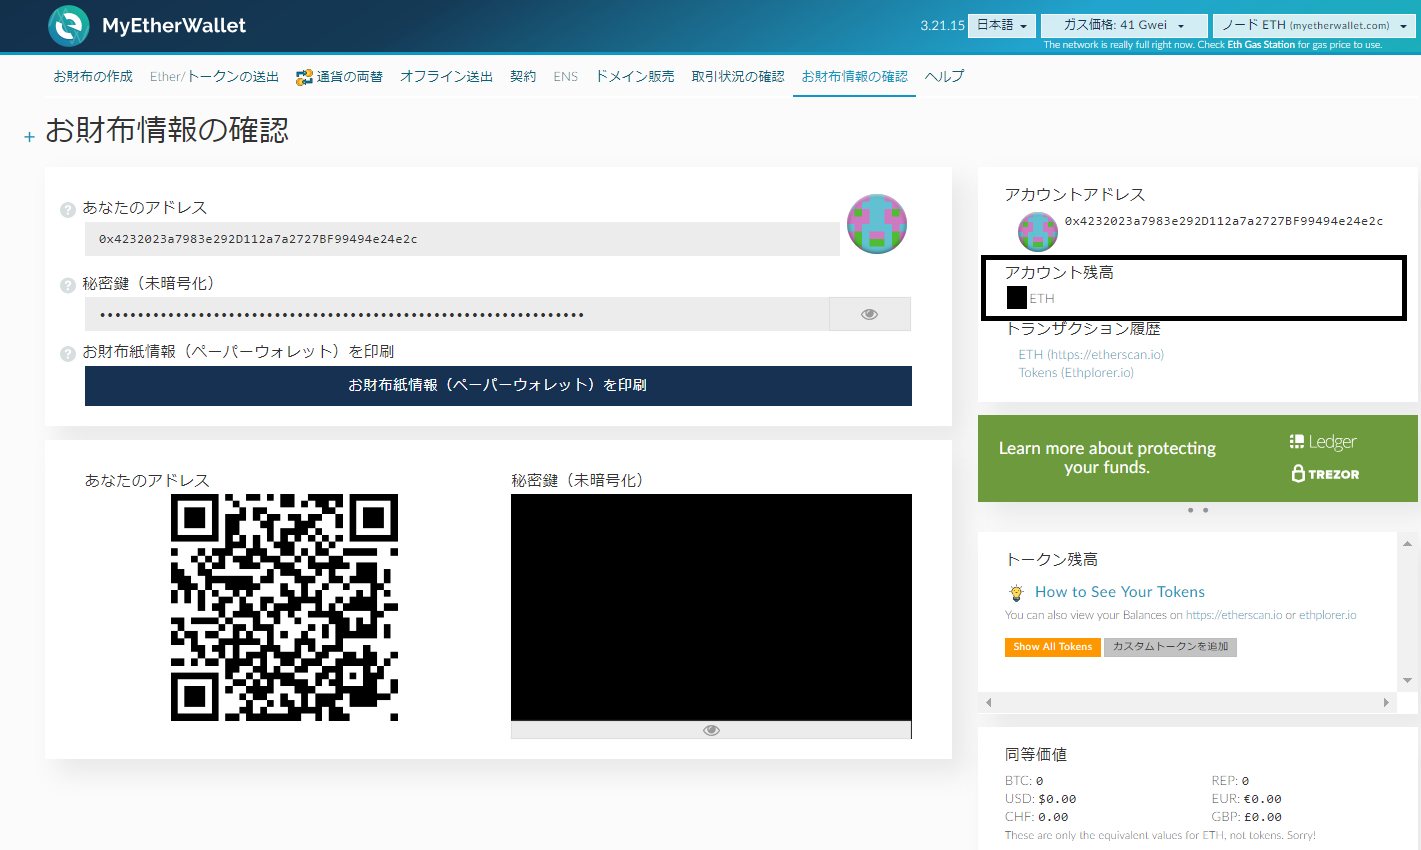Viewport: 1421px width, 850px height.
Task: Click the EUR: €0.00 value
Action: click(x=1246, y=799)
